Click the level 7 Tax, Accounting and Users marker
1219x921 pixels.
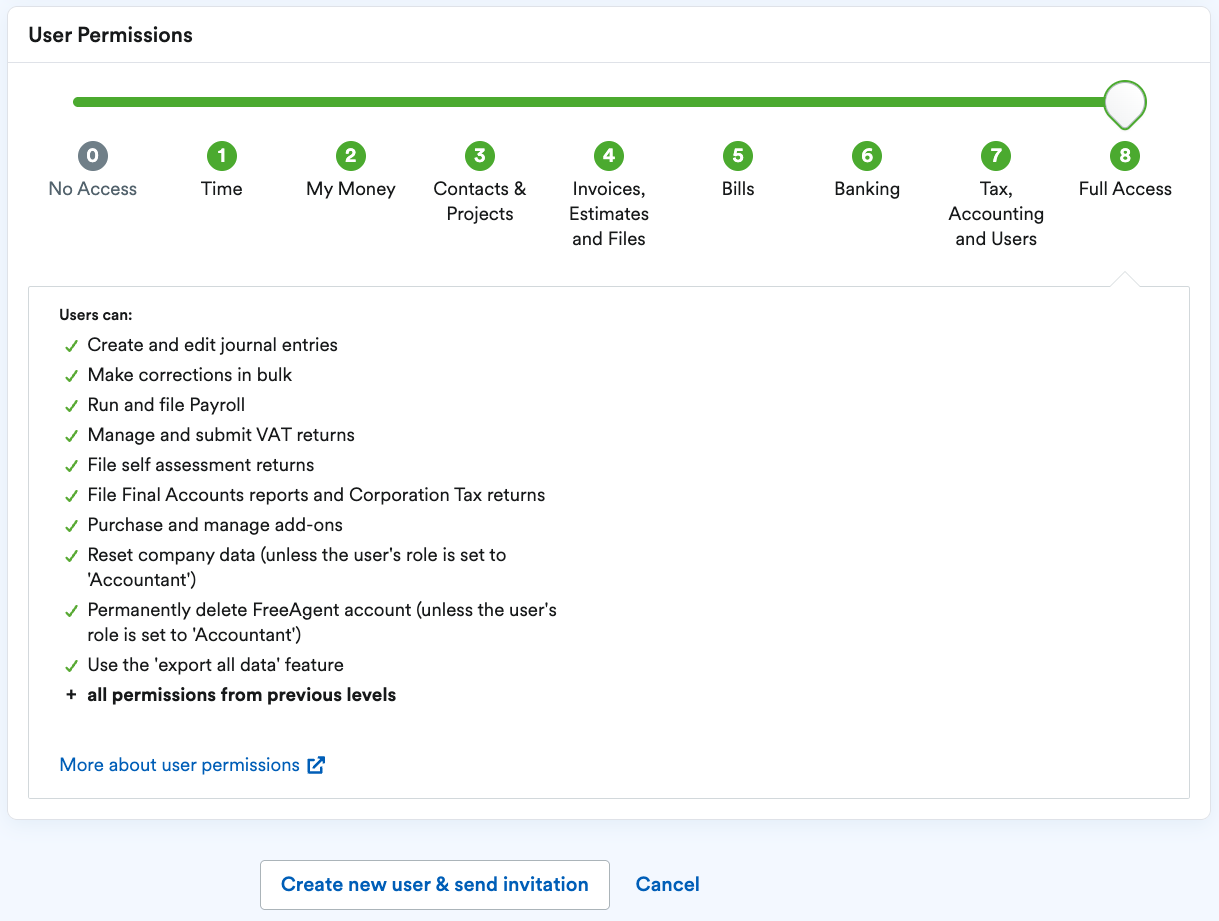coord(995,156)
